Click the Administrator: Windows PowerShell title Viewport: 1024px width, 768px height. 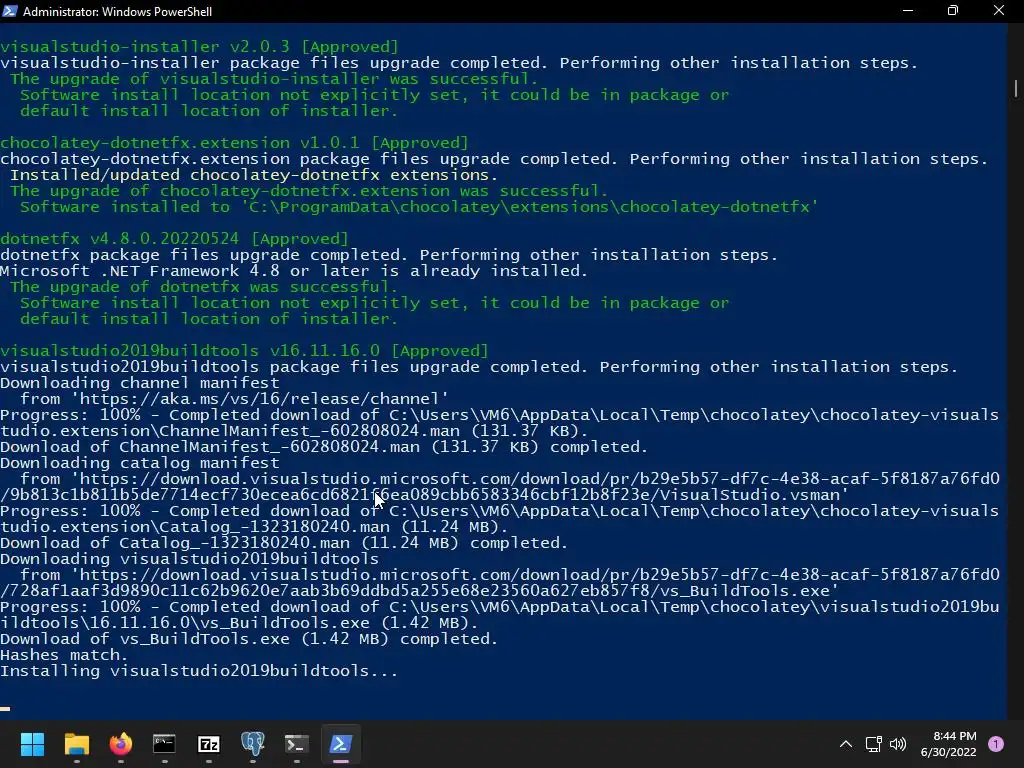pyautogui.click(x=118, y=11)
